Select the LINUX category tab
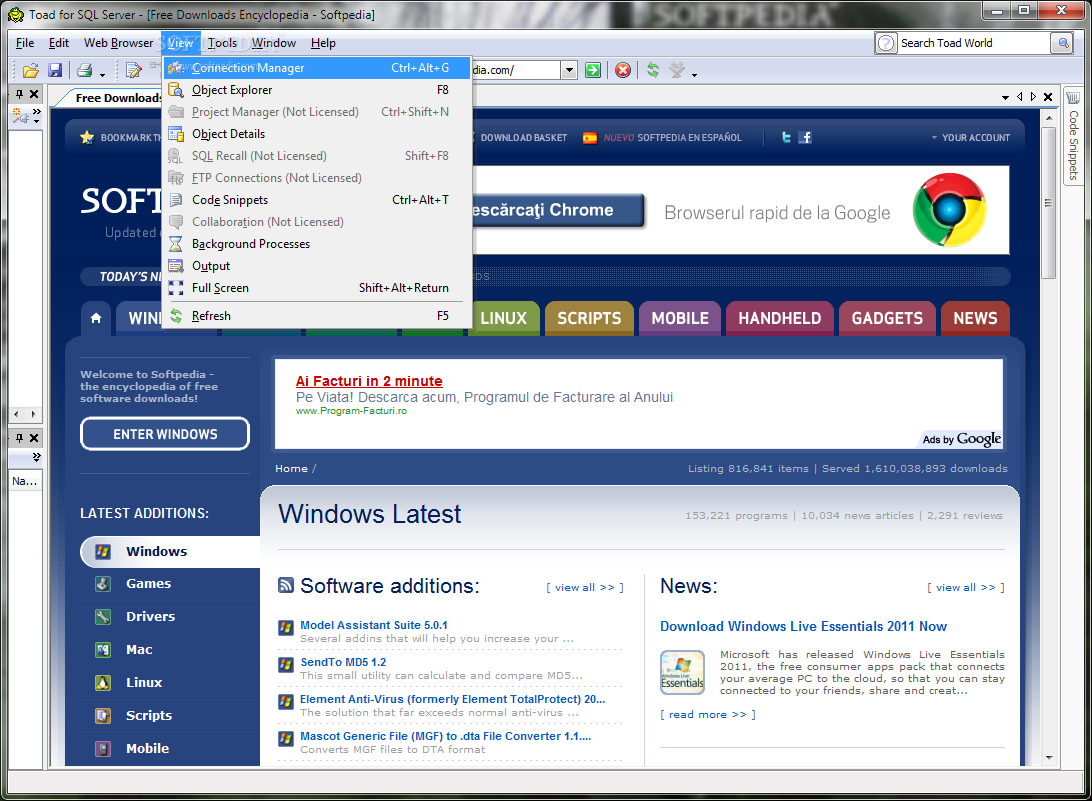 point(504,318)
